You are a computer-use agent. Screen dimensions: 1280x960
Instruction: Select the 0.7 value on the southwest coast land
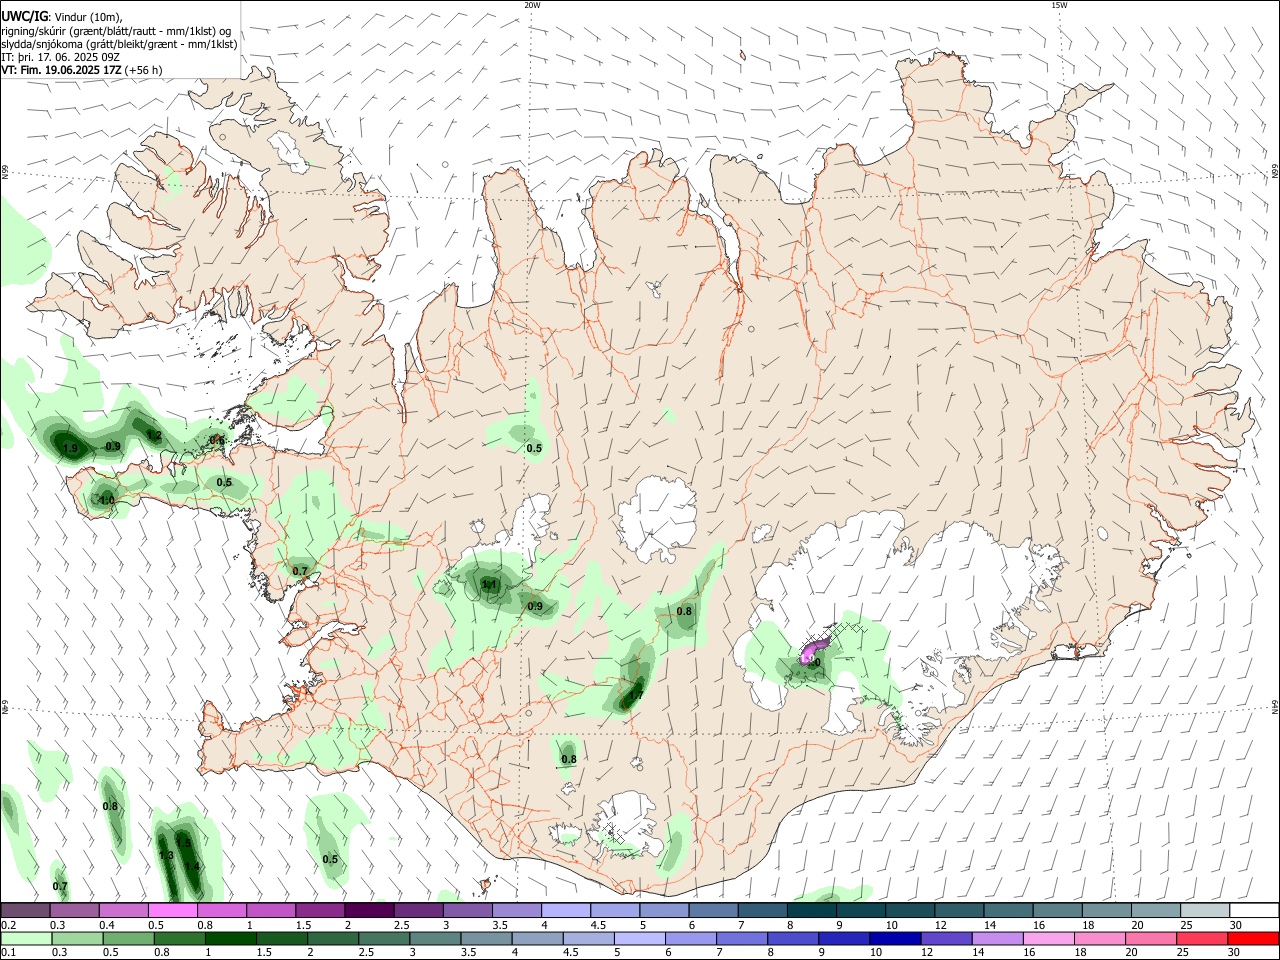(300, 571)
